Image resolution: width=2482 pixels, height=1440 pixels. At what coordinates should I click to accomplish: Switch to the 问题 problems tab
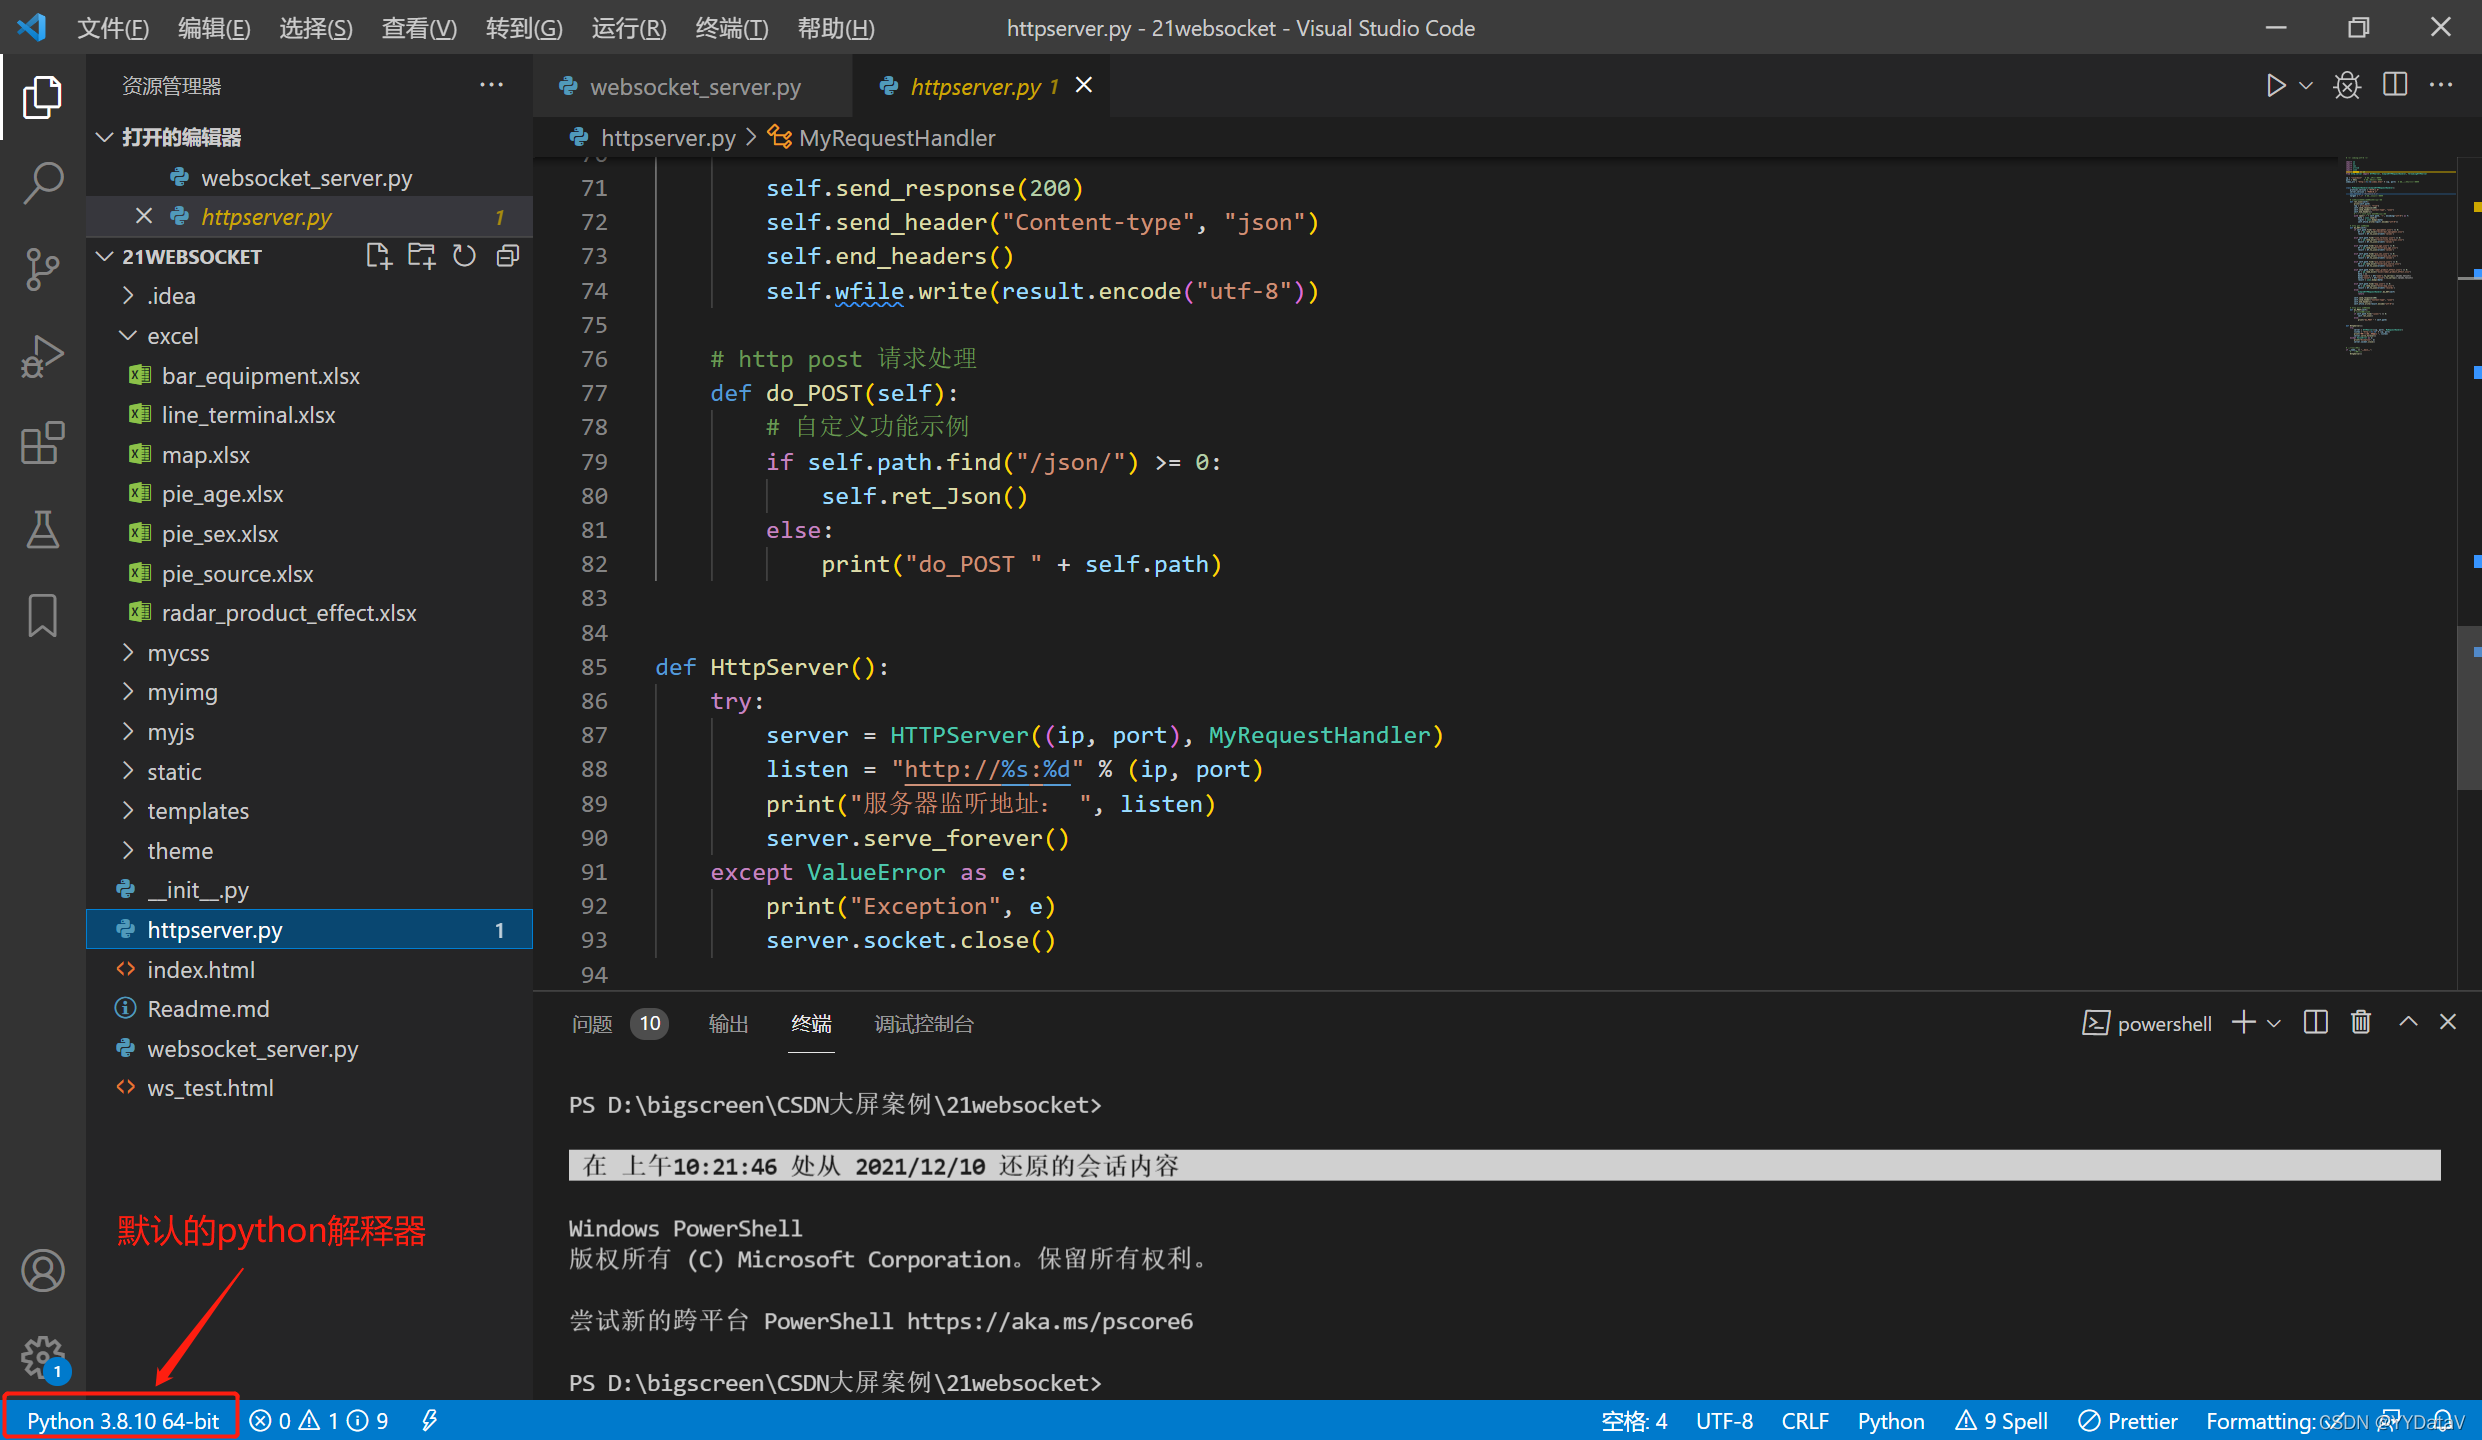coord(591,1024)
